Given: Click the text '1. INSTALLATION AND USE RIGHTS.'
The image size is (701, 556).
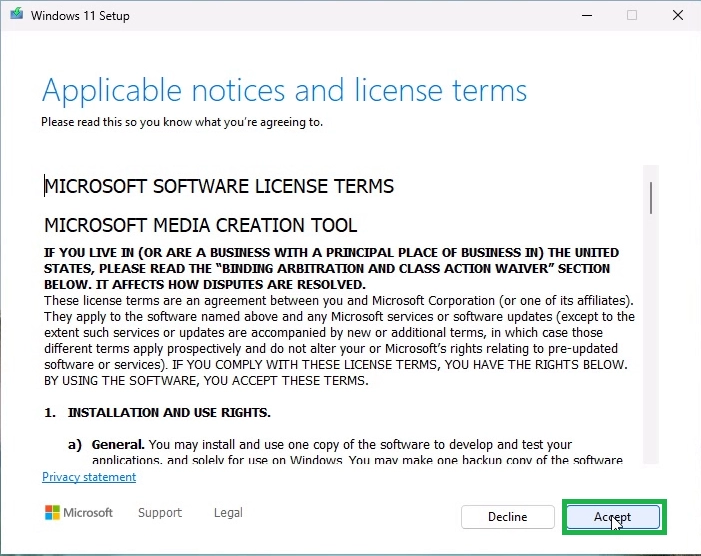Looking at the screenshot, I should [157, 413].
